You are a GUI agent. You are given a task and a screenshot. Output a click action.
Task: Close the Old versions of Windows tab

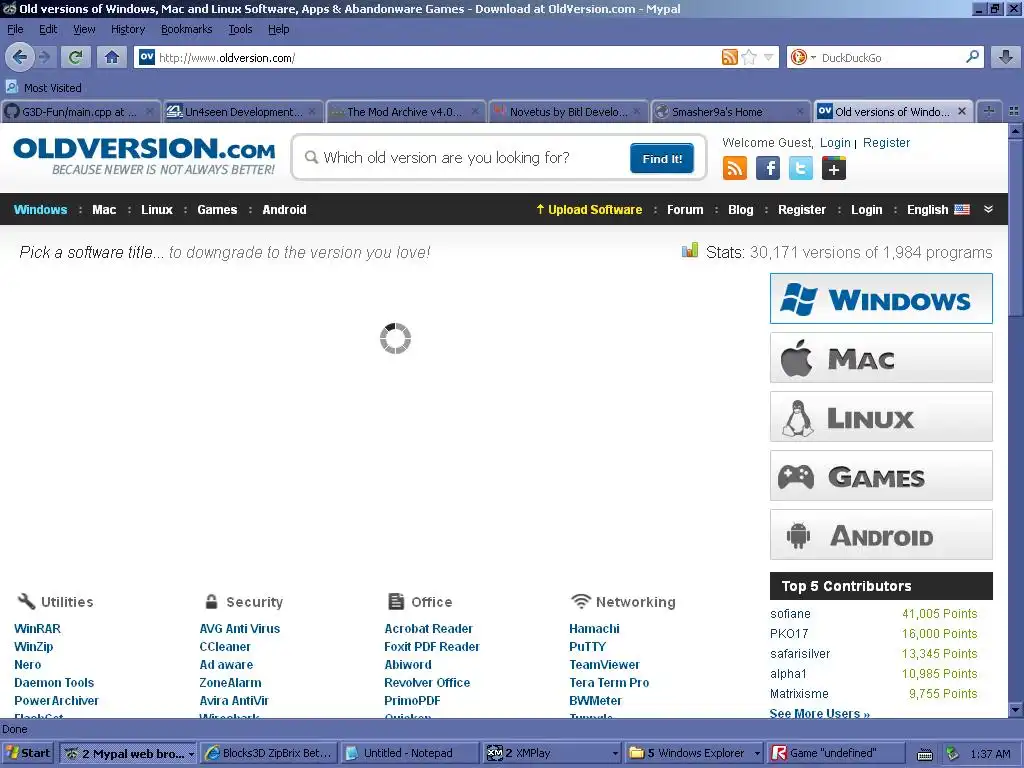coord(962,112)
